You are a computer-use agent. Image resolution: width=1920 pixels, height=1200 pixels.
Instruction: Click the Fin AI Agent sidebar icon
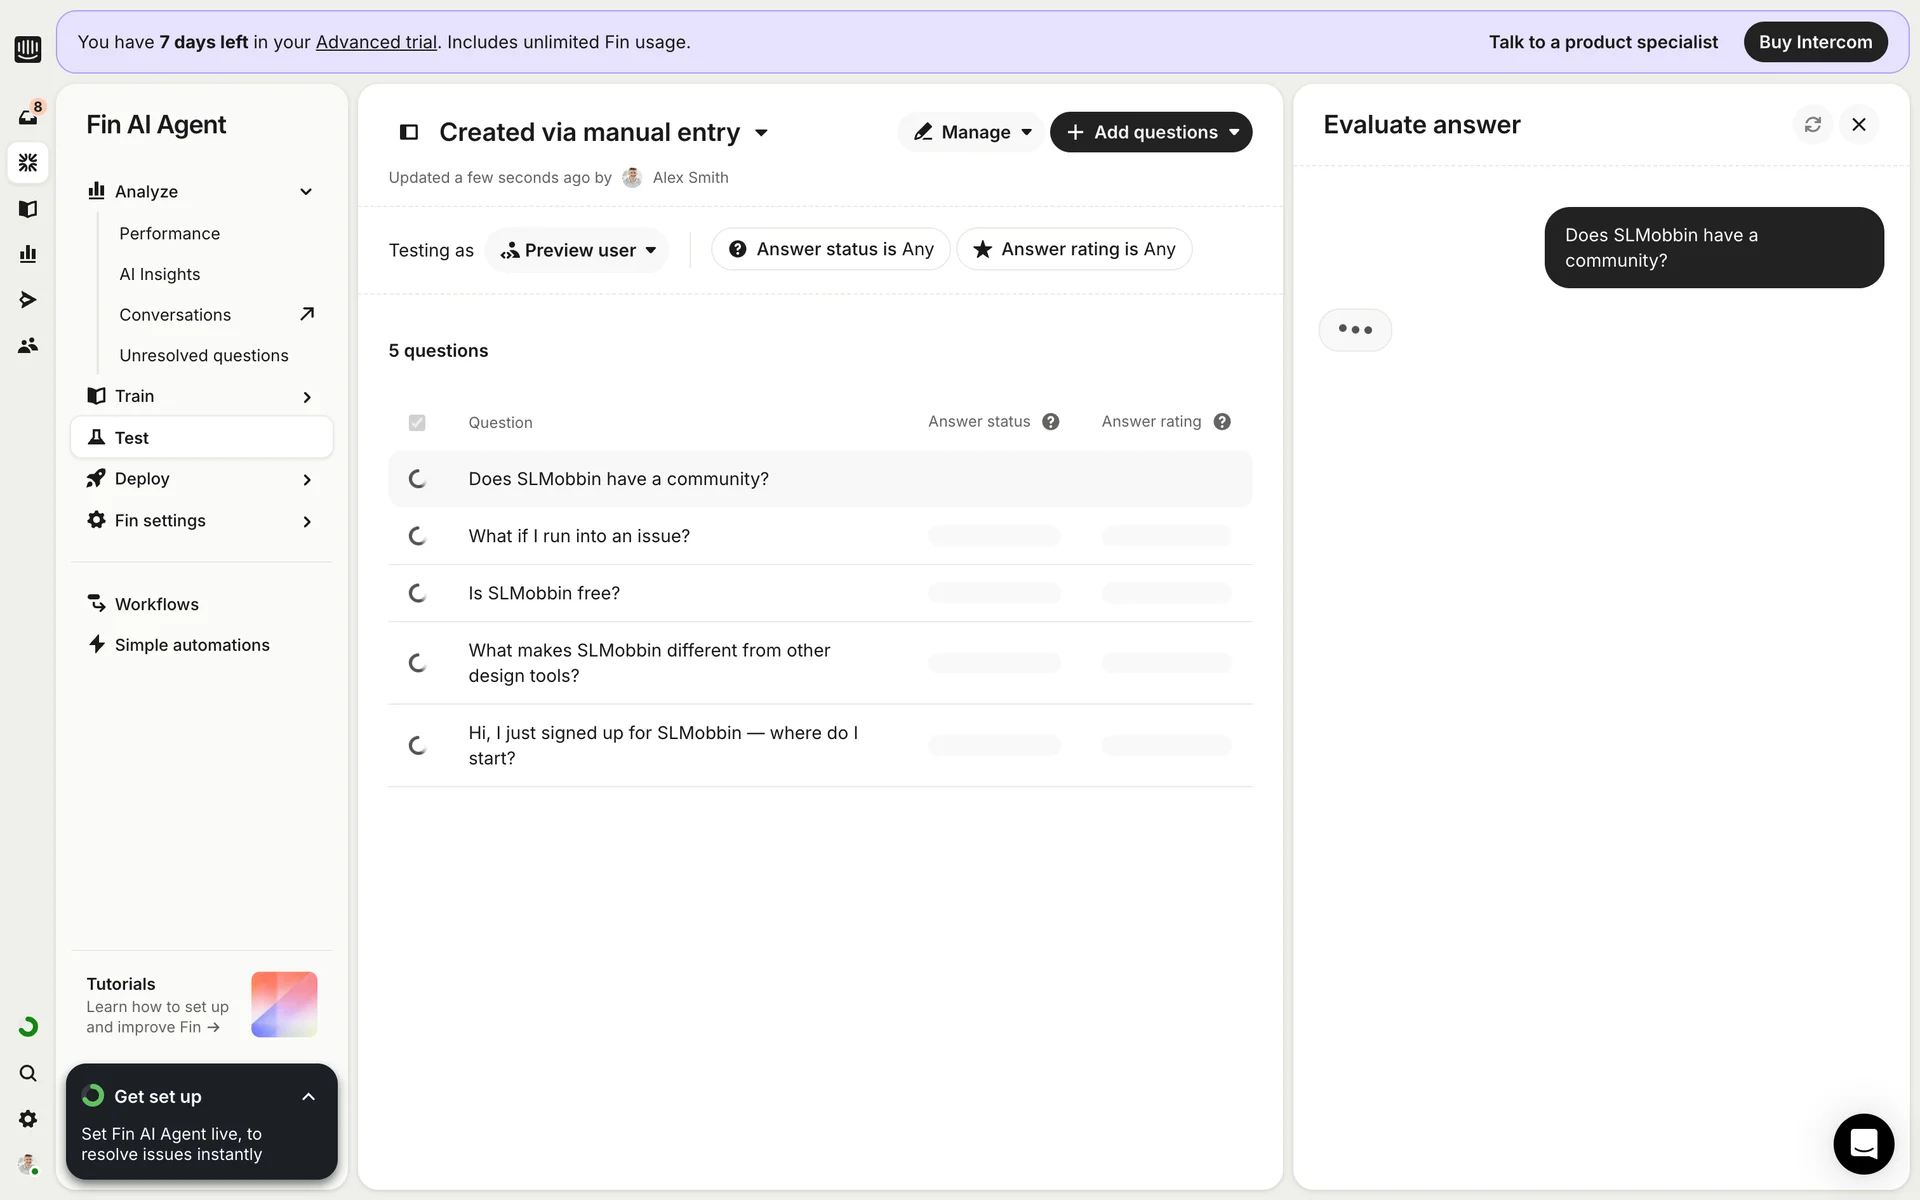pyautogui.click(x=28, y=162)
